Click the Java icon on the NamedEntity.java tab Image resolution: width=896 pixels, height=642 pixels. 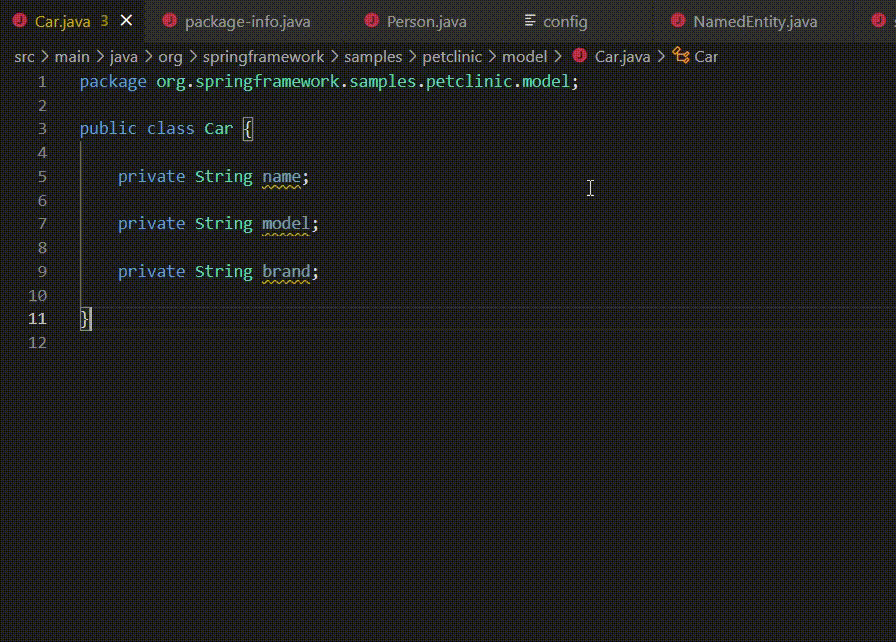[x=678, y=20]
